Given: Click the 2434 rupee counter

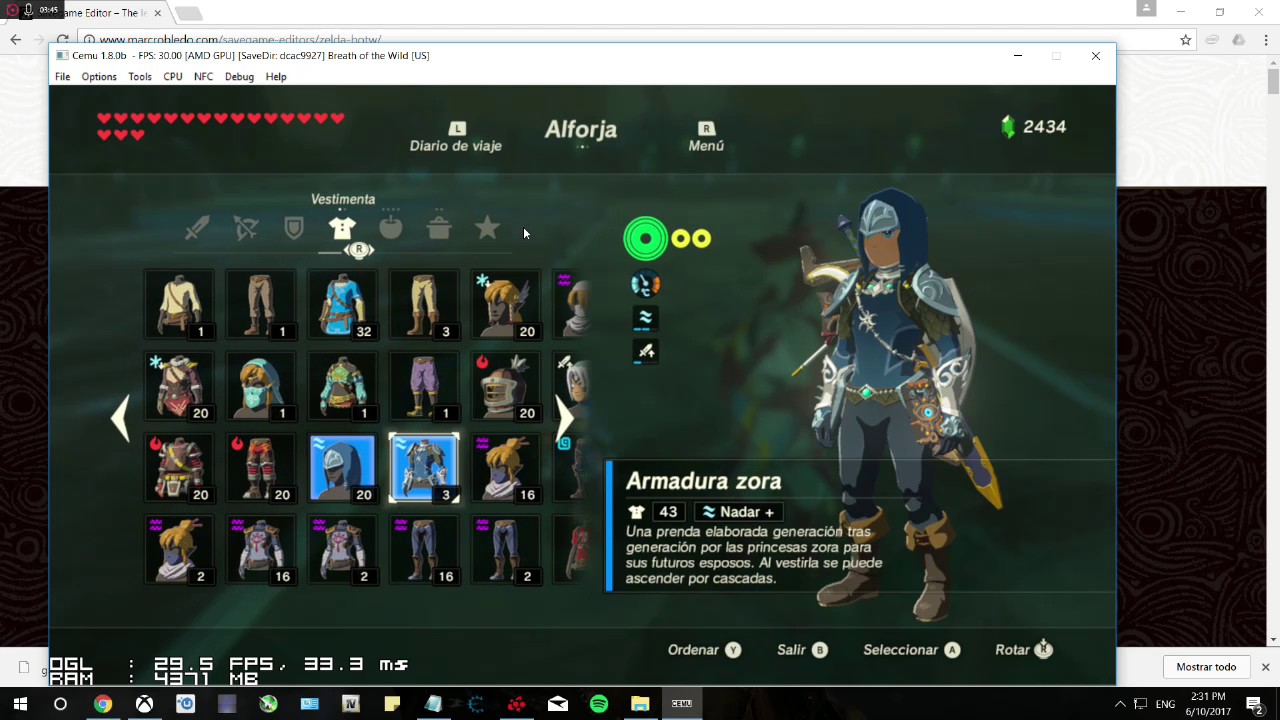Looking at the screenshot, I should [x=1034, y=127].
